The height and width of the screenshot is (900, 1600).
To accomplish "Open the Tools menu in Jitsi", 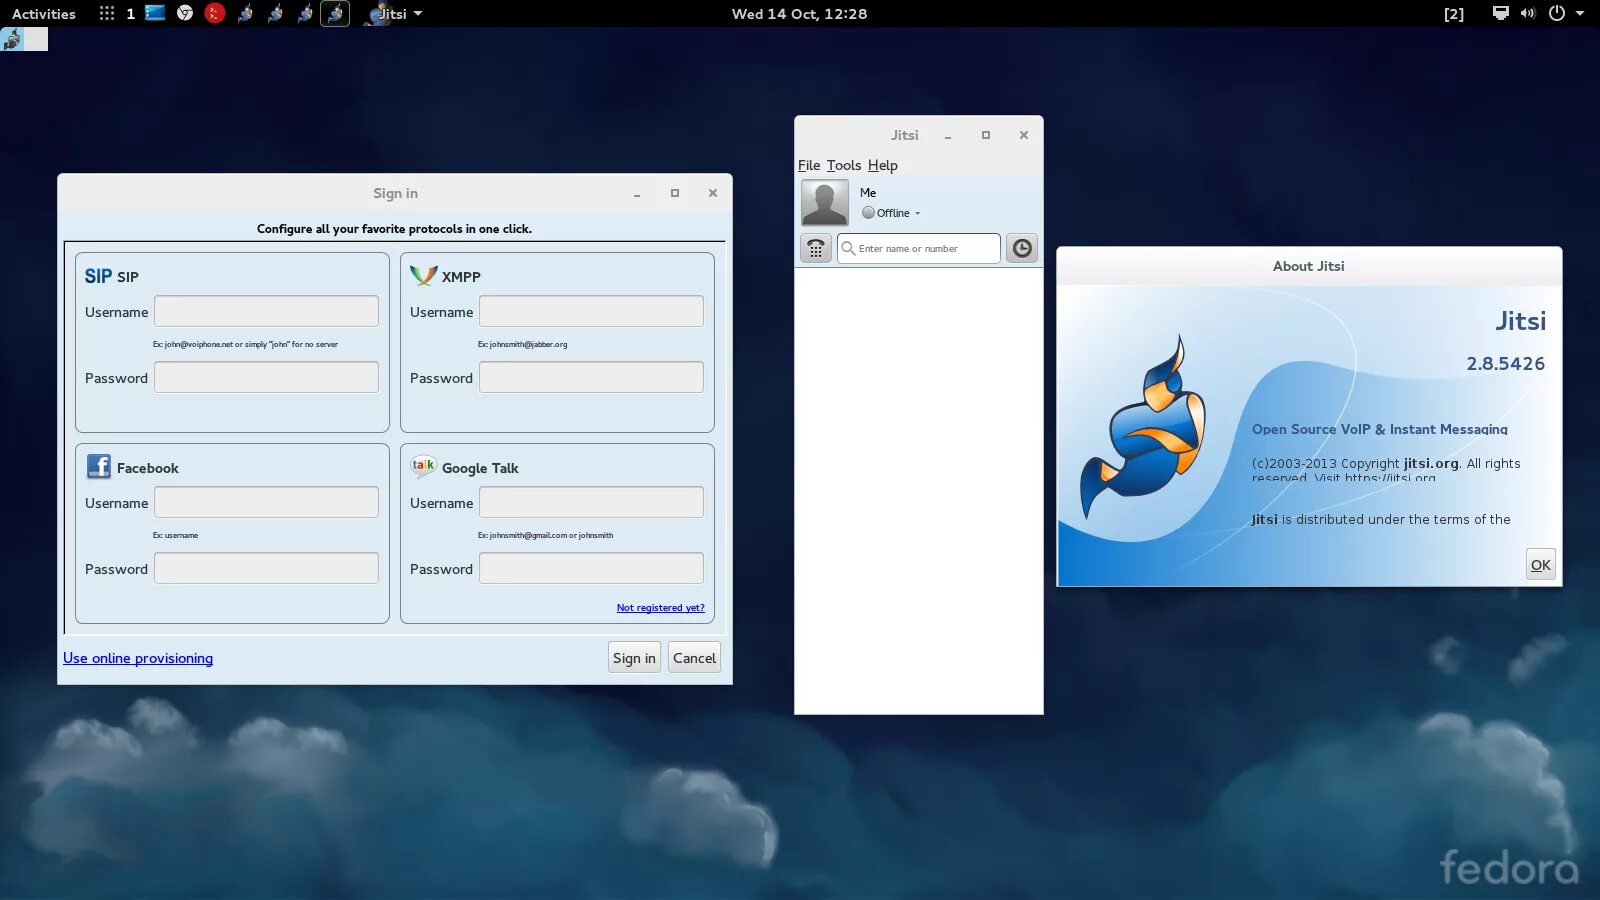I will pos(844,165).
